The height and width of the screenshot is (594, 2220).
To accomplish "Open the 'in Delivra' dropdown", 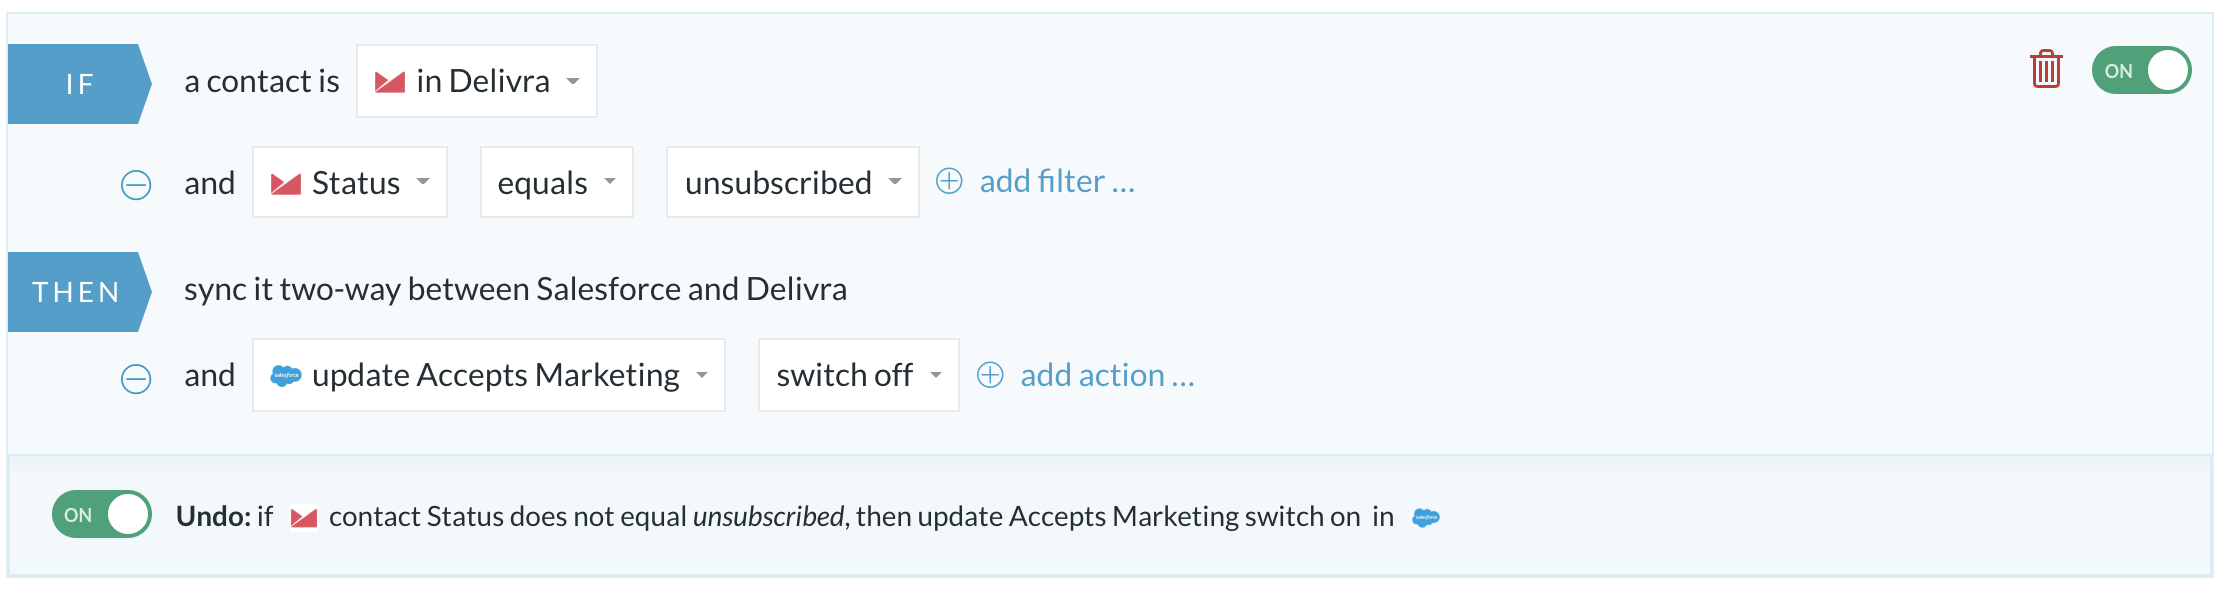I will 477,81.
